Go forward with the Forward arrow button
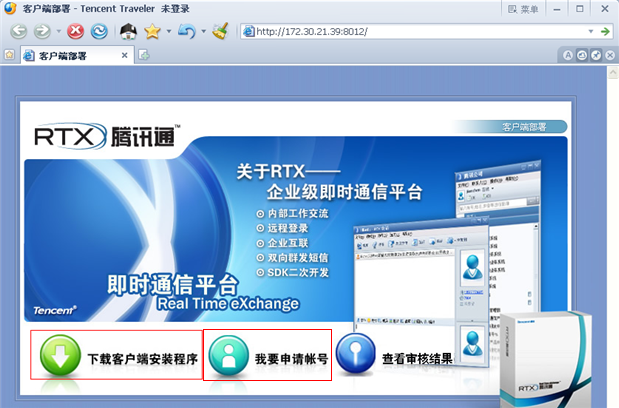The width and height of the screenshot is (619, 408). click(x=42, y=31)
